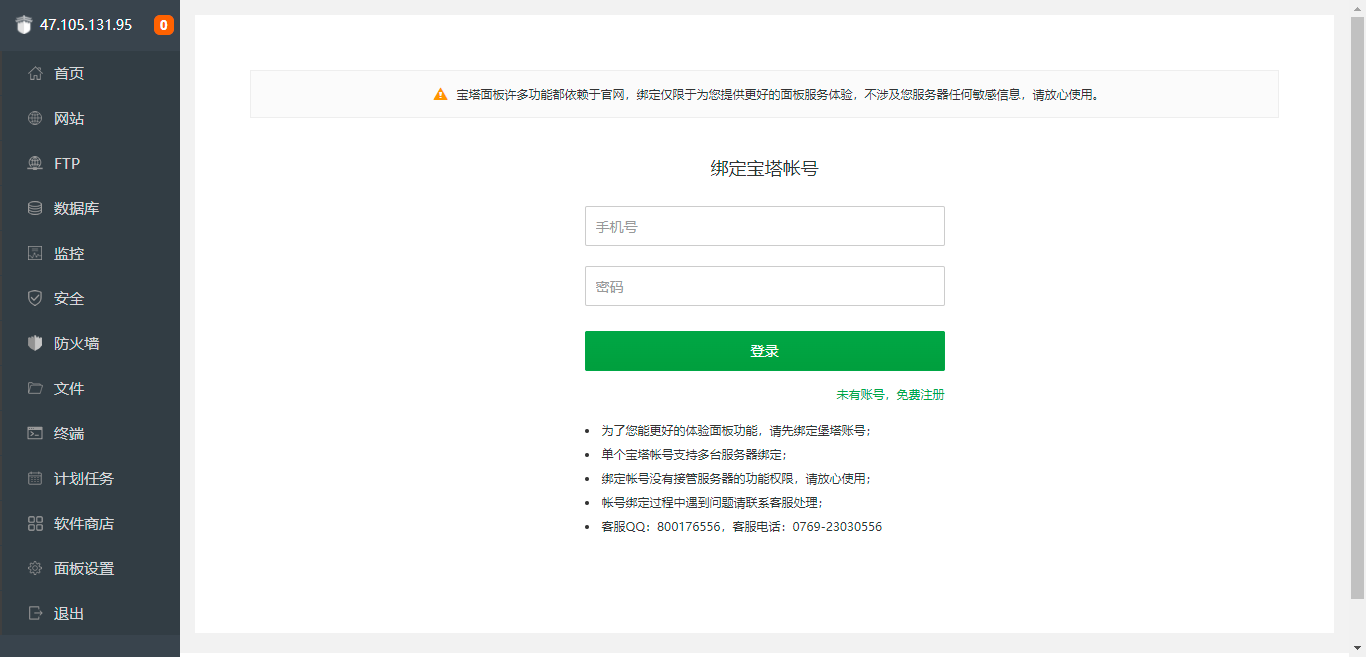Click the warning banner text about 宝塔面板

(x=779, y=95)
